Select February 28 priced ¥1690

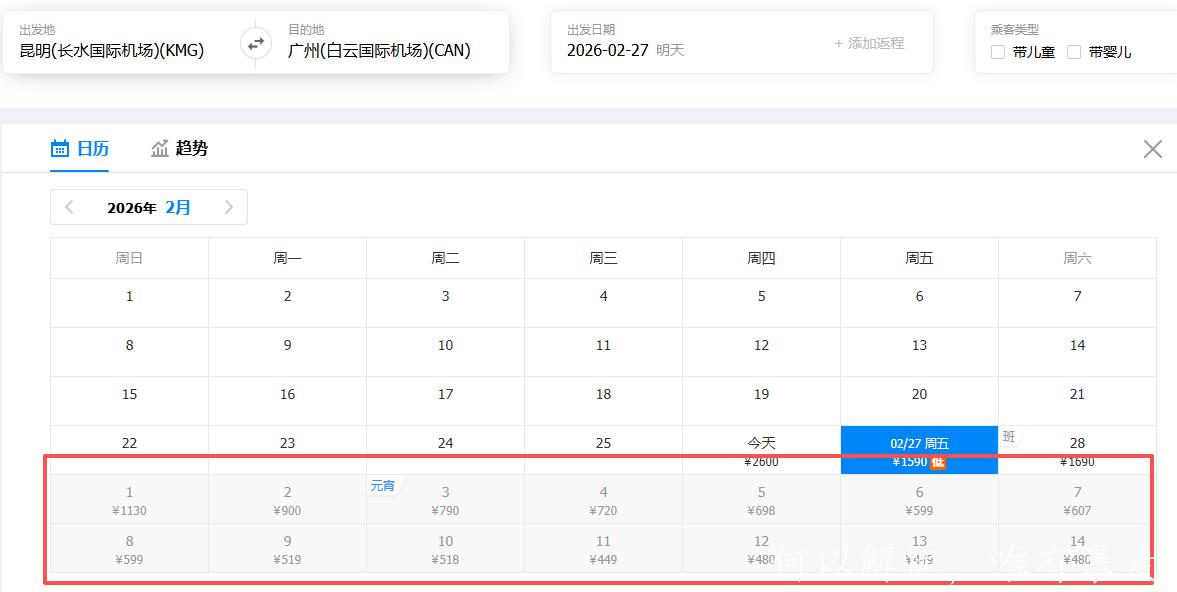tap(1077, 450)
